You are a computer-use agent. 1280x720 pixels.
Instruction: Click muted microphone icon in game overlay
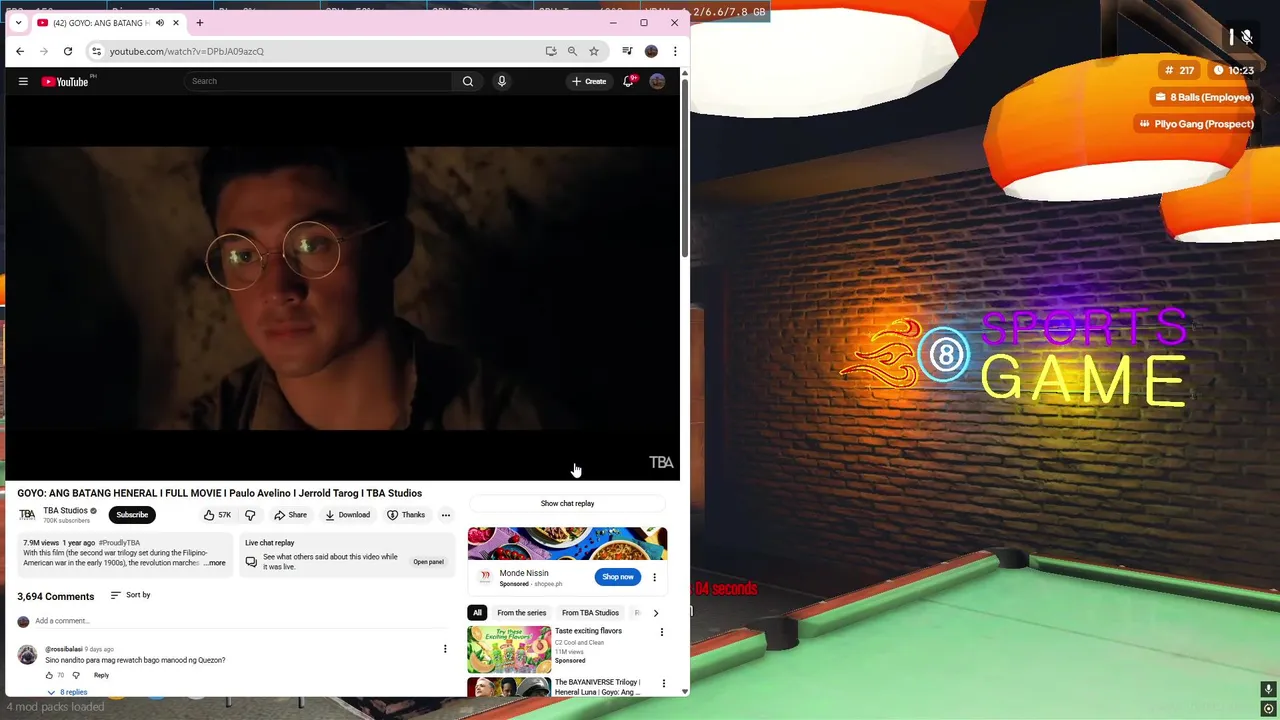coord(1246,37)
